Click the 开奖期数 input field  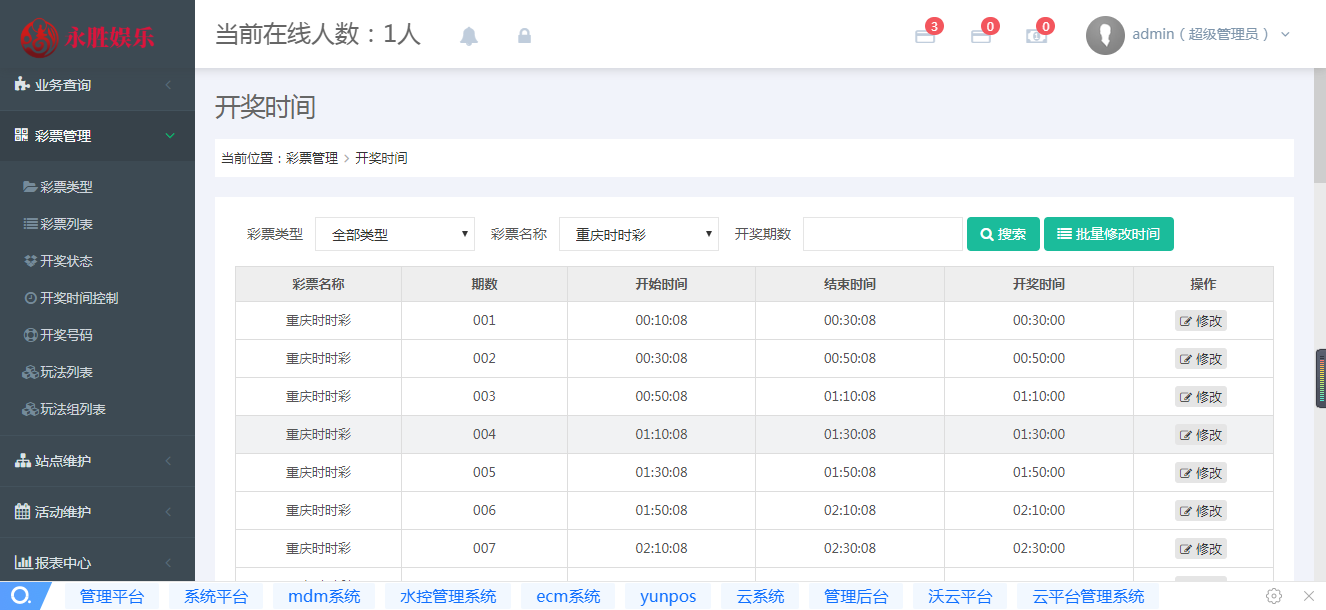882,234
